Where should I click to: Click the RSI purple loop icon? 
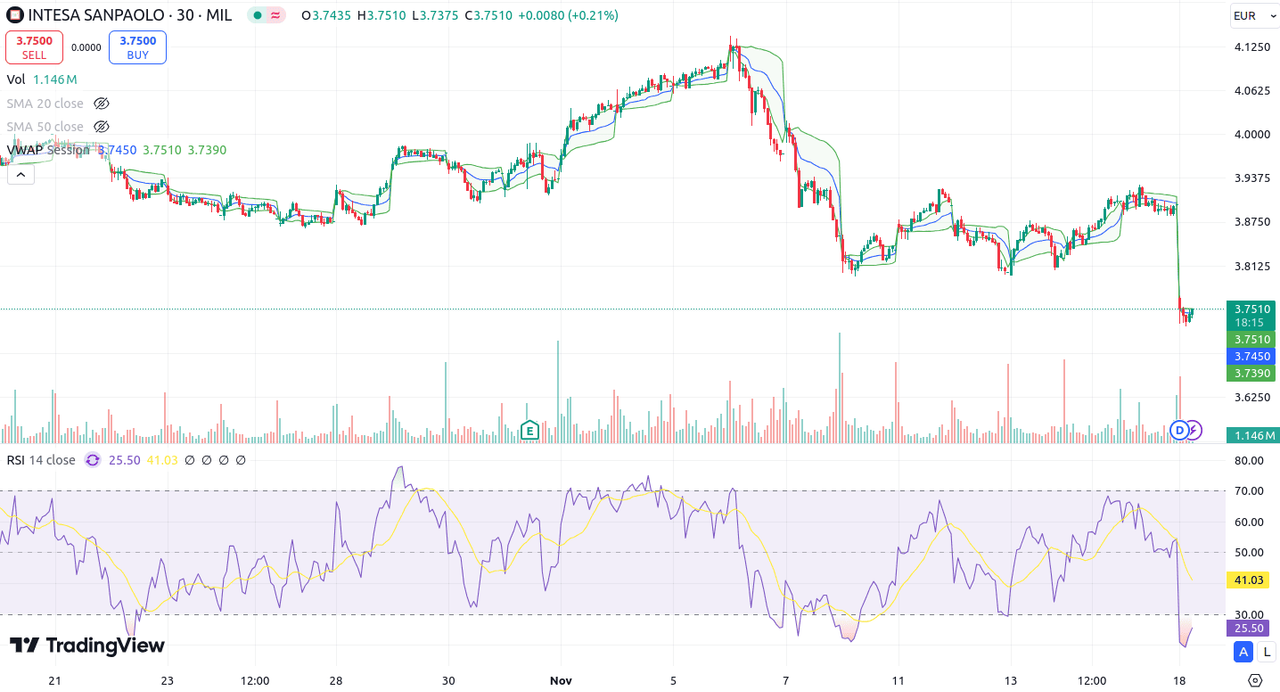[x=92, y=460]
